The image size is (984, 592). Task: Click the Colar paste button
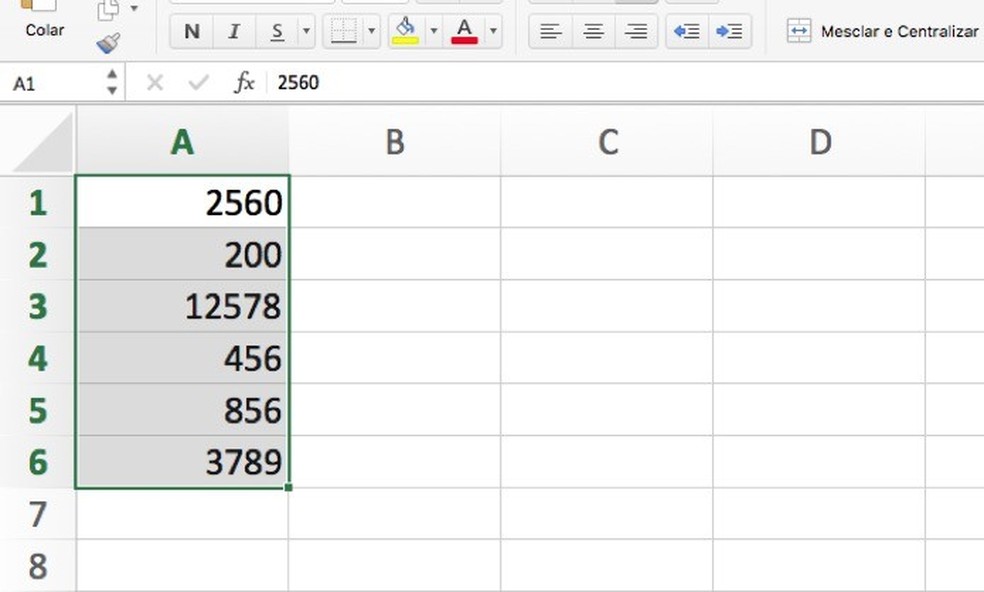[44, 20]
